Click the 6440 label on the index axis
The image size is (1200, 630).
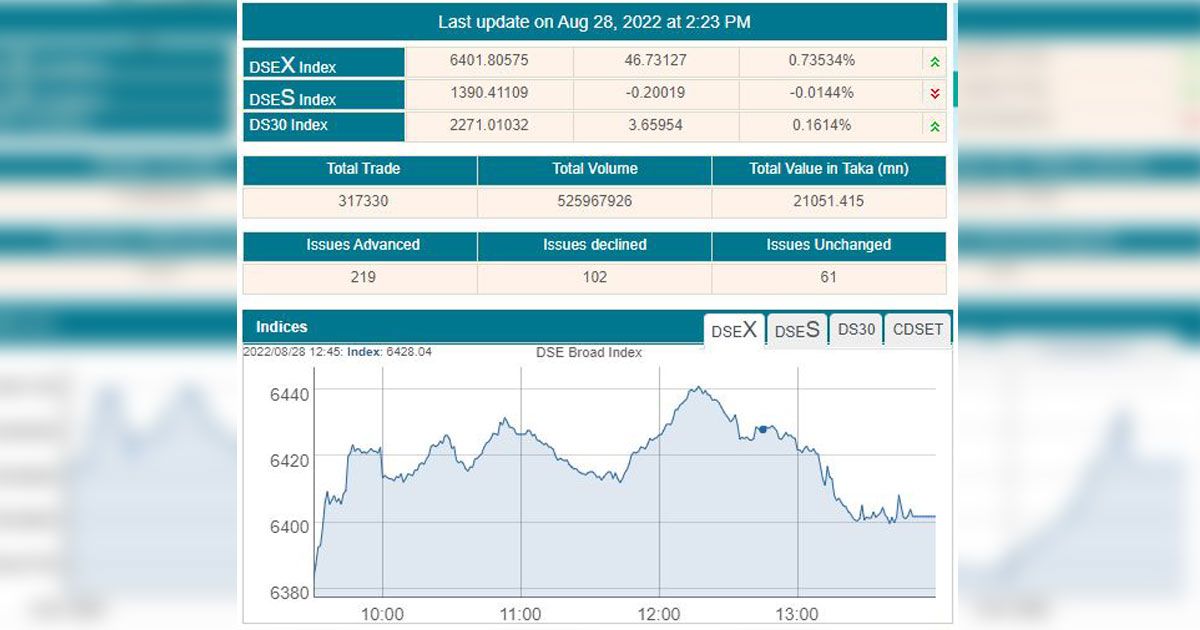coord(290,394)
